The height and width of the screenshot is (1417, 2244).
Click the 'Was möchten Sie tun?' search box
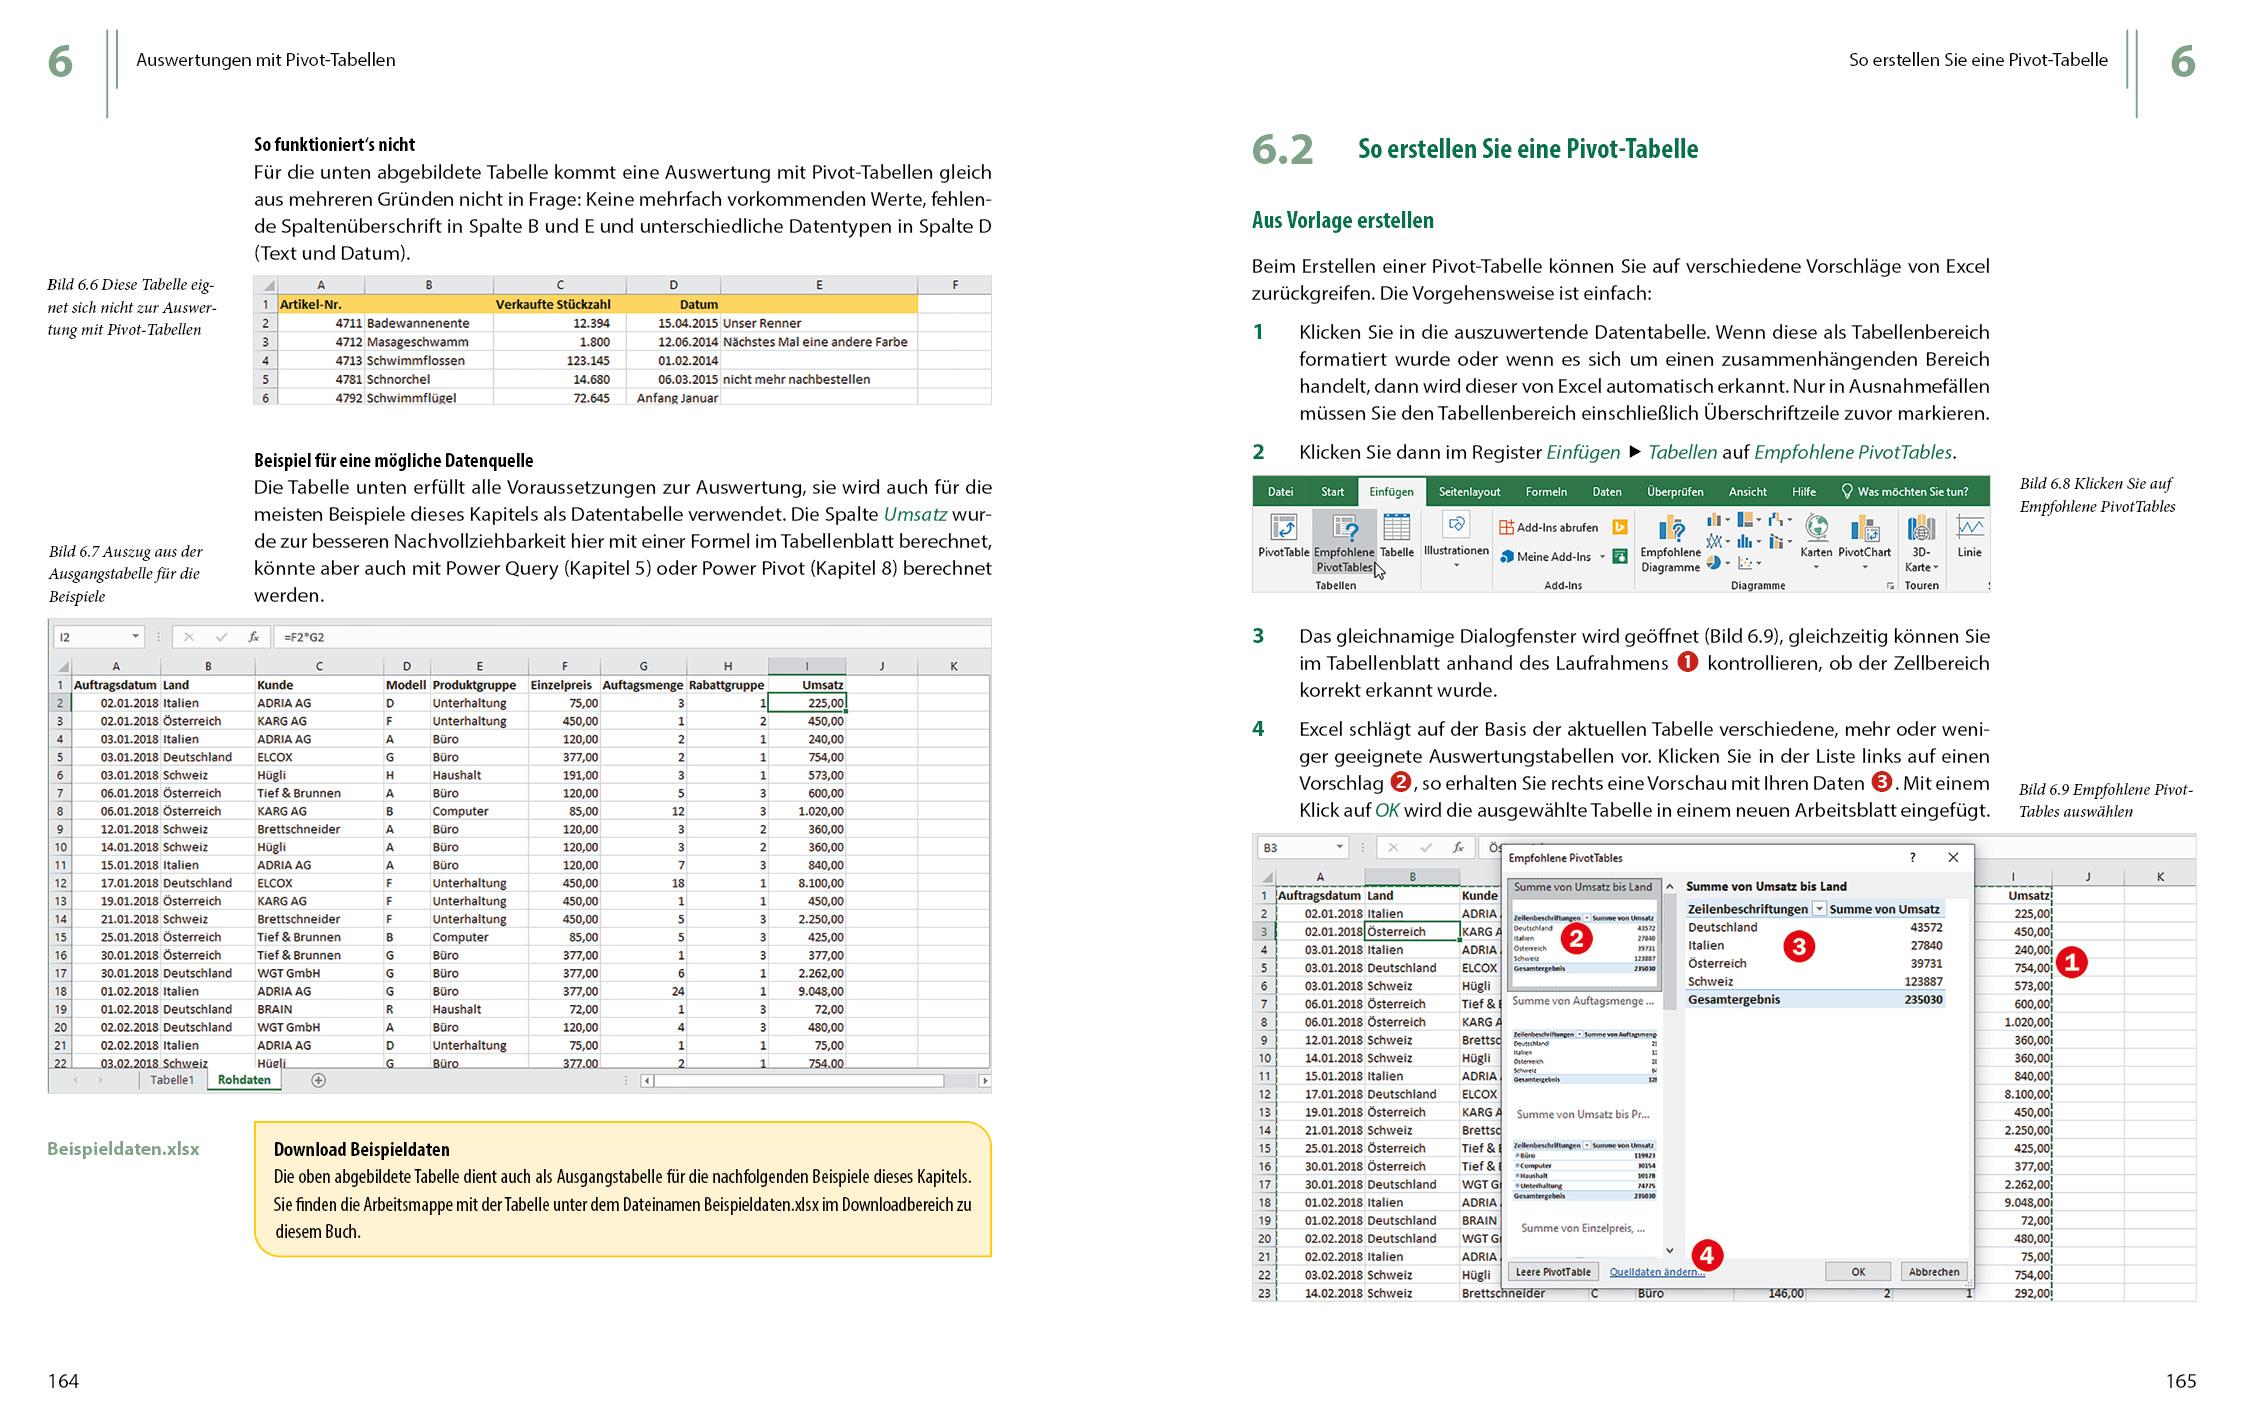(x=1905, y=492)
